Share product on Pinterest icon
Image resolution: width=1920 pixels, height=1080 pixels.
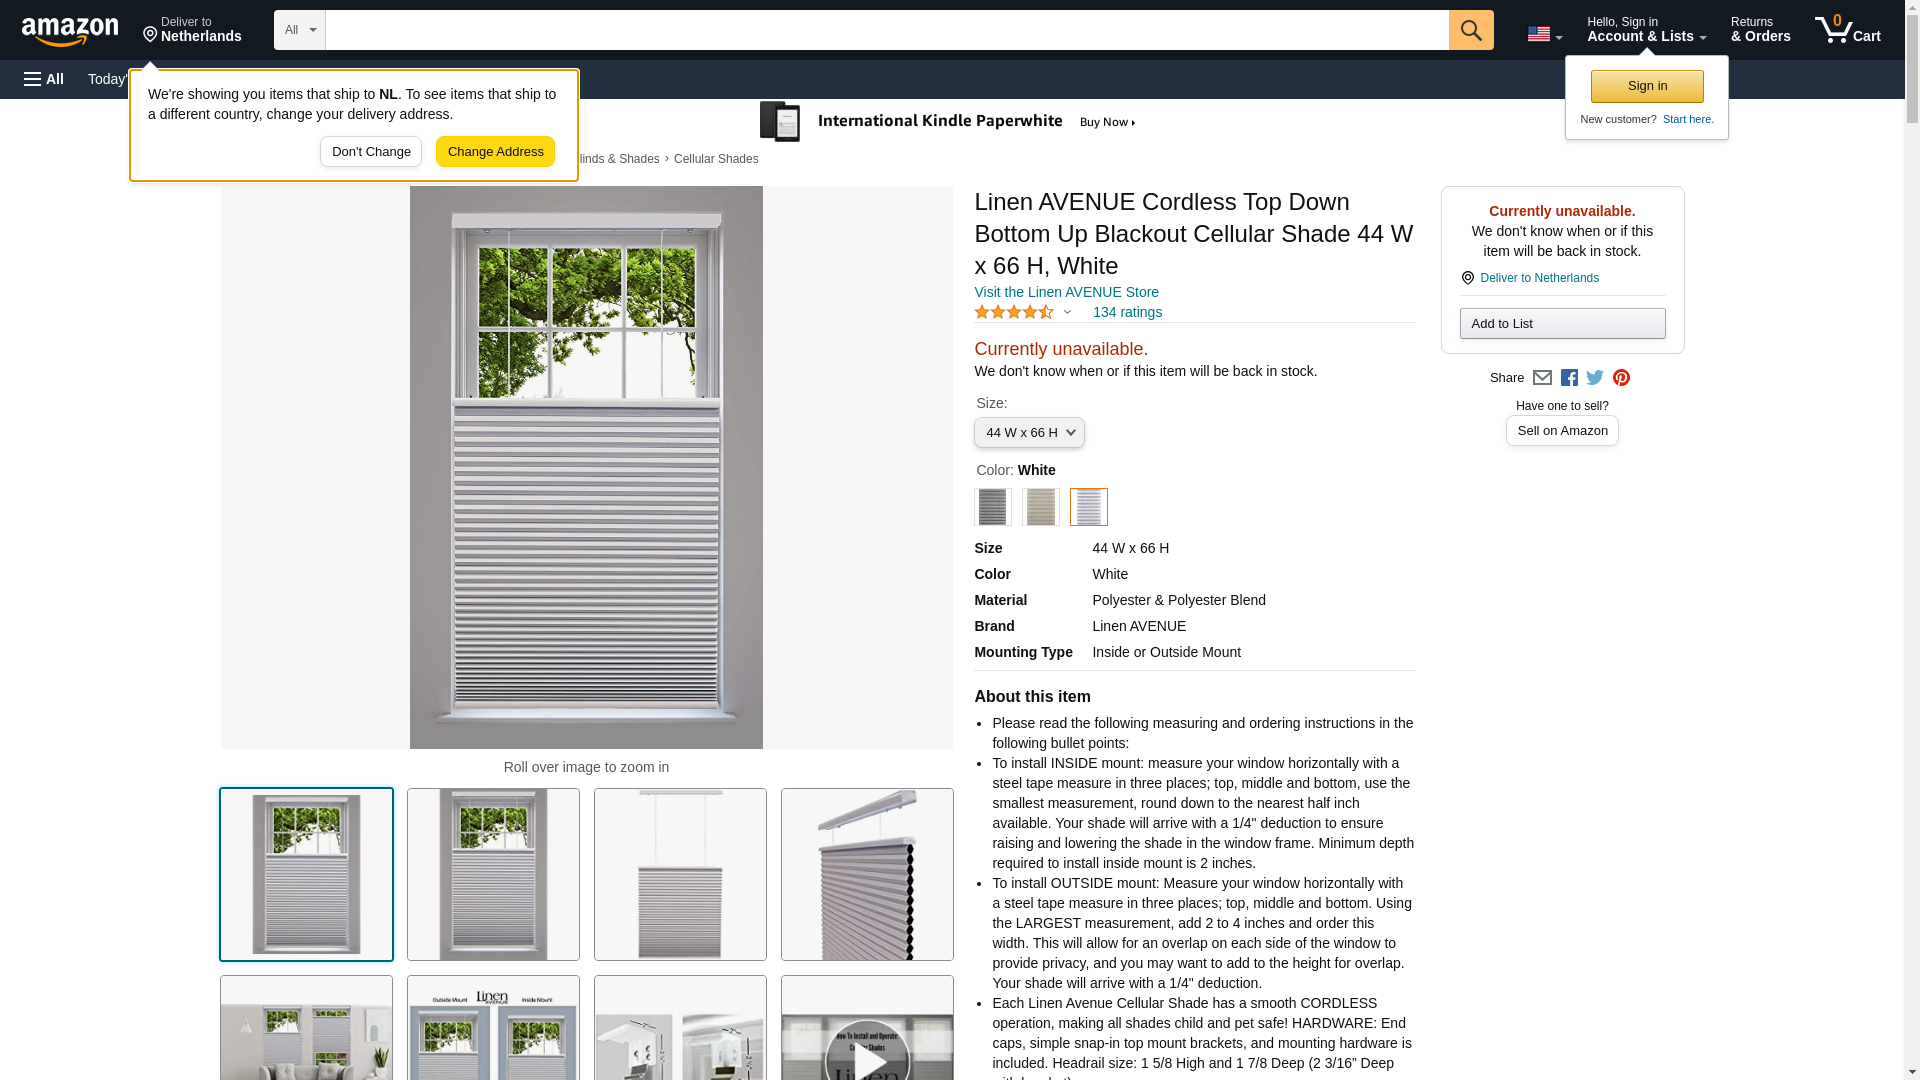pos(1621,378)
